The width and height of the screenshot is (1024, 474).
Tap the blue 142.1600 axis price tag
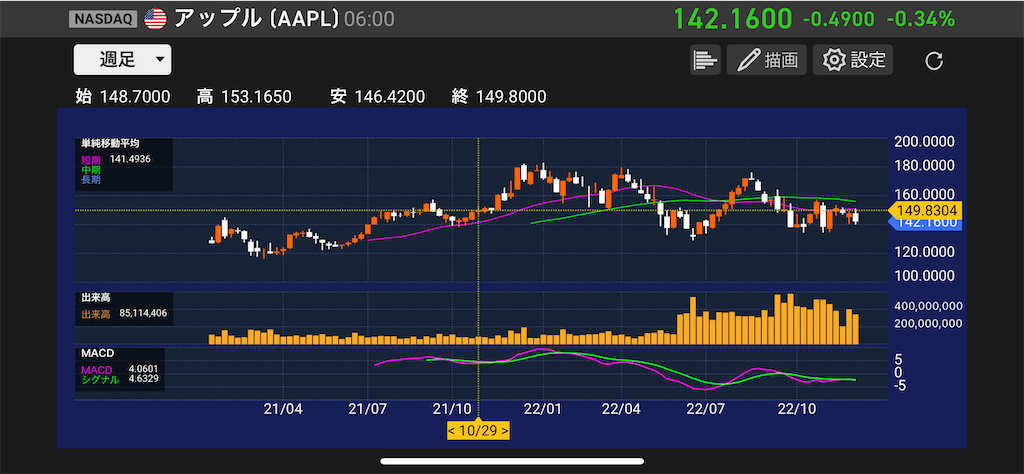point(926,223)
